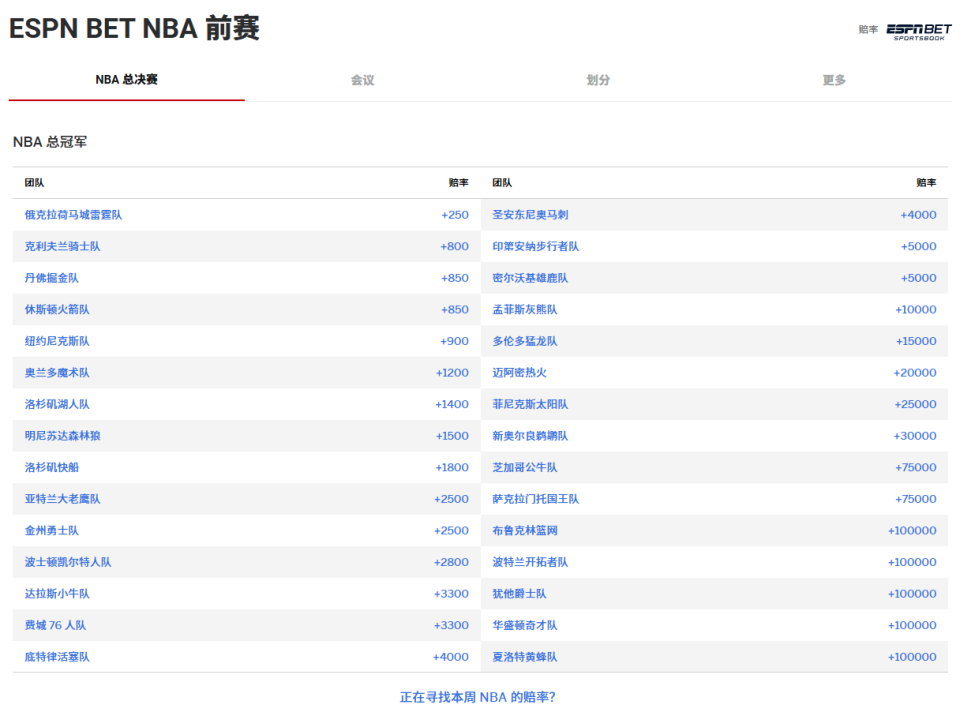Follow the 正在寻找本周 NBA 的赔率? link
Screen dimensions: 960x716
(x=478, y=697)
